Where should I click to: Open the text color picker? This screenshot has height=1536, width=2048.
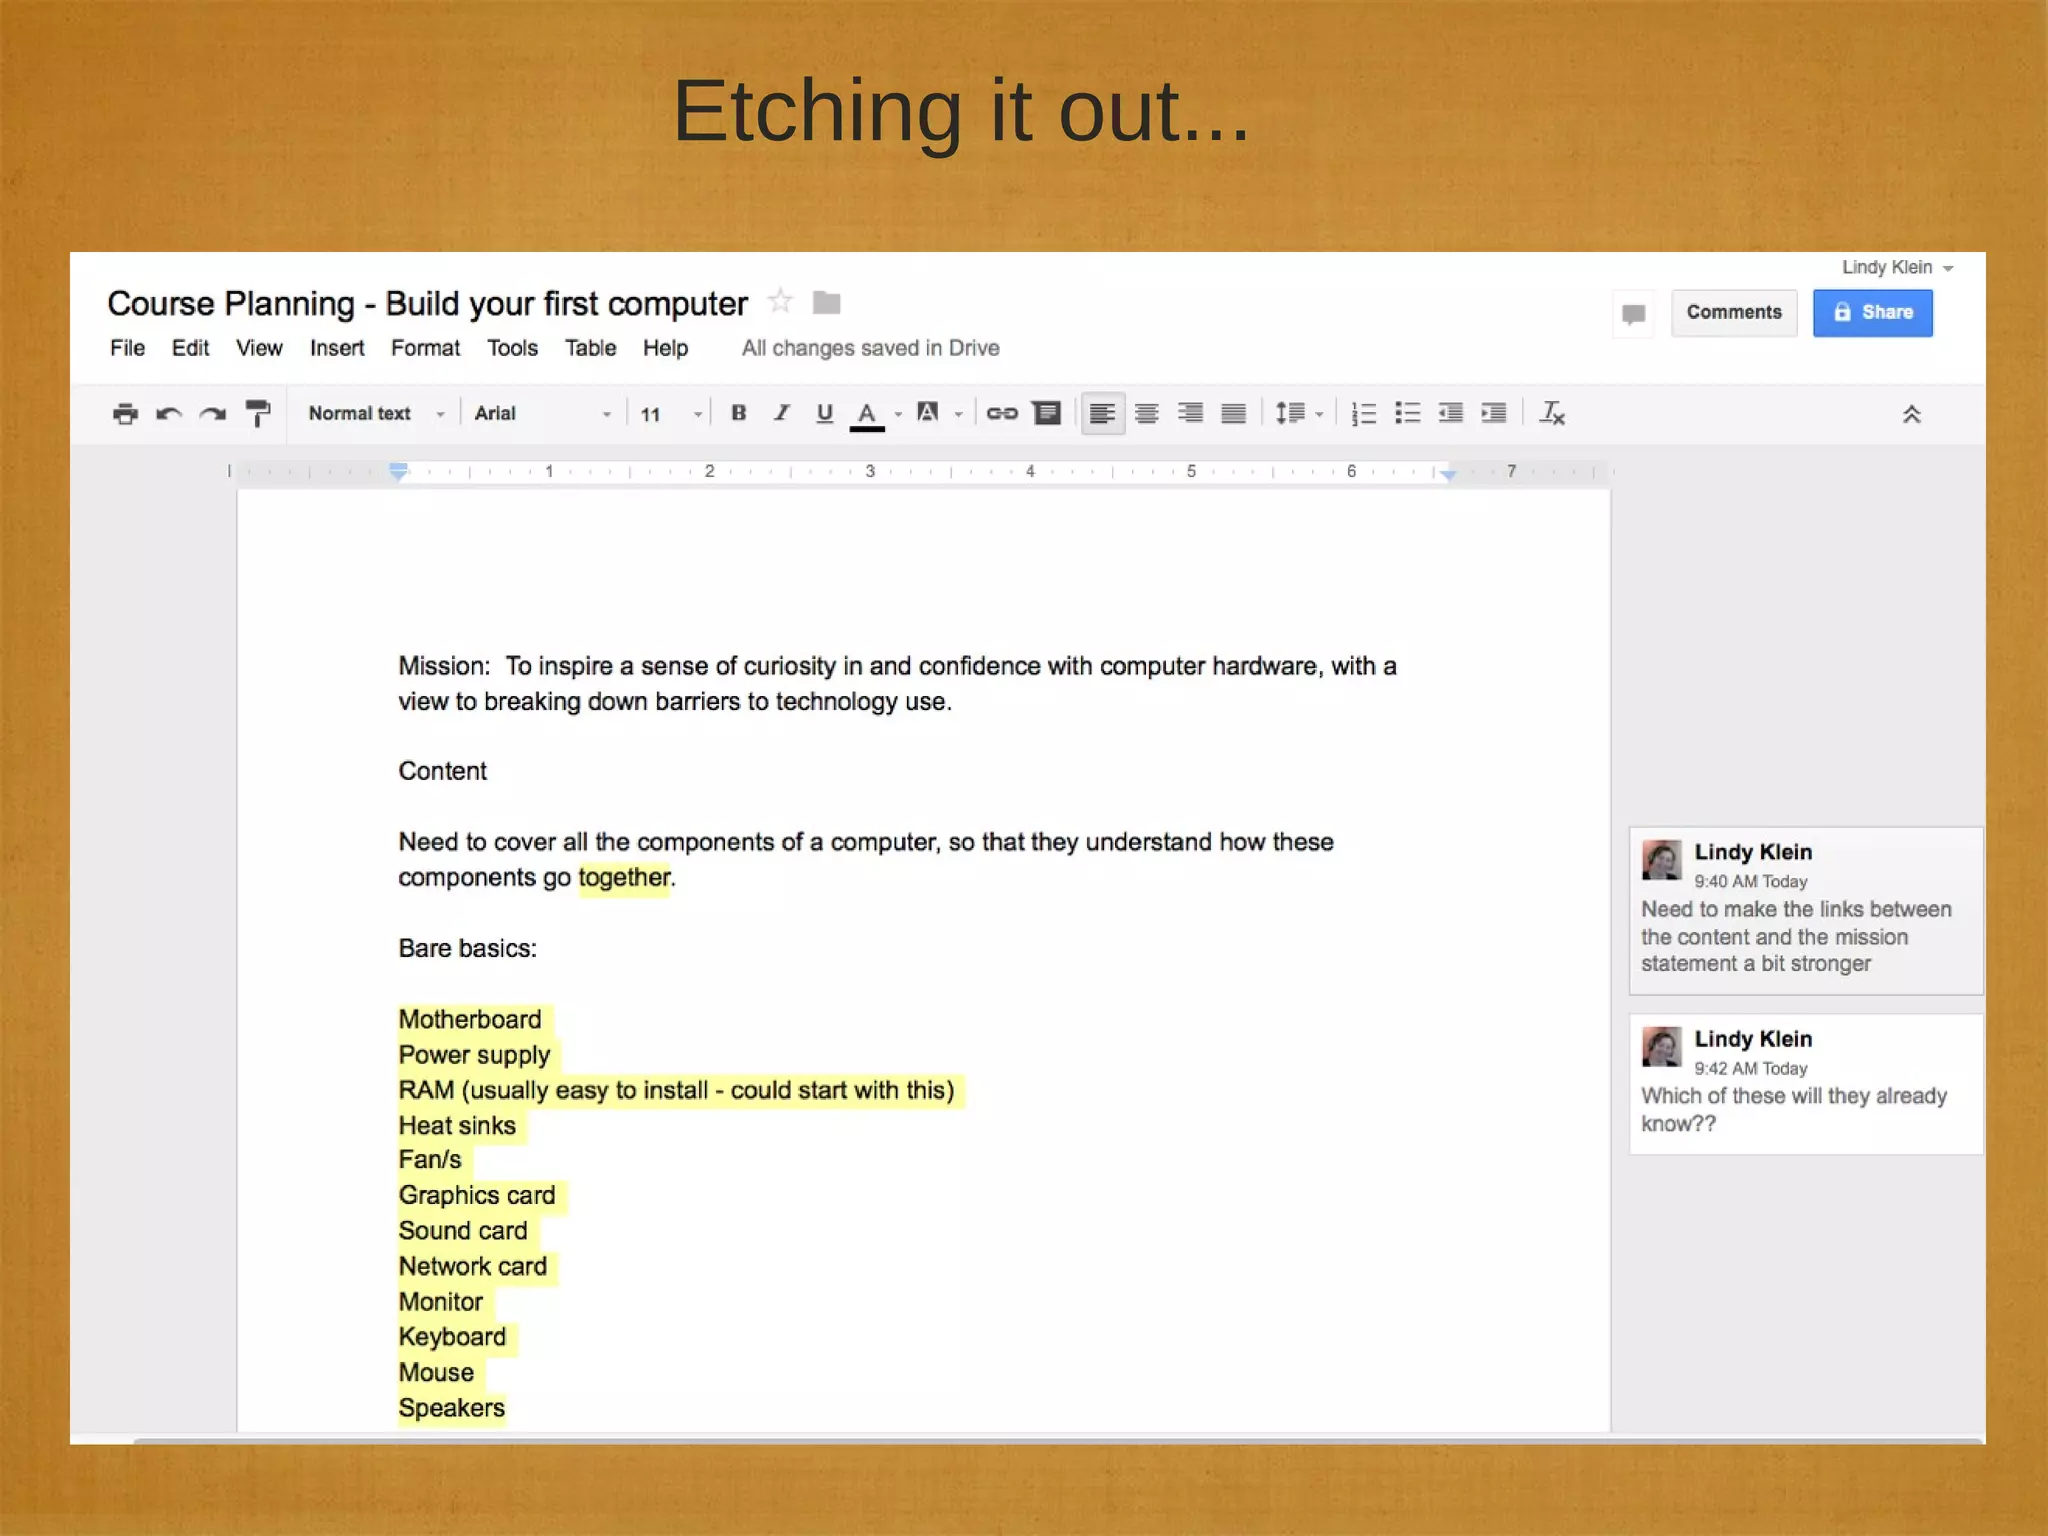[867, 414]
